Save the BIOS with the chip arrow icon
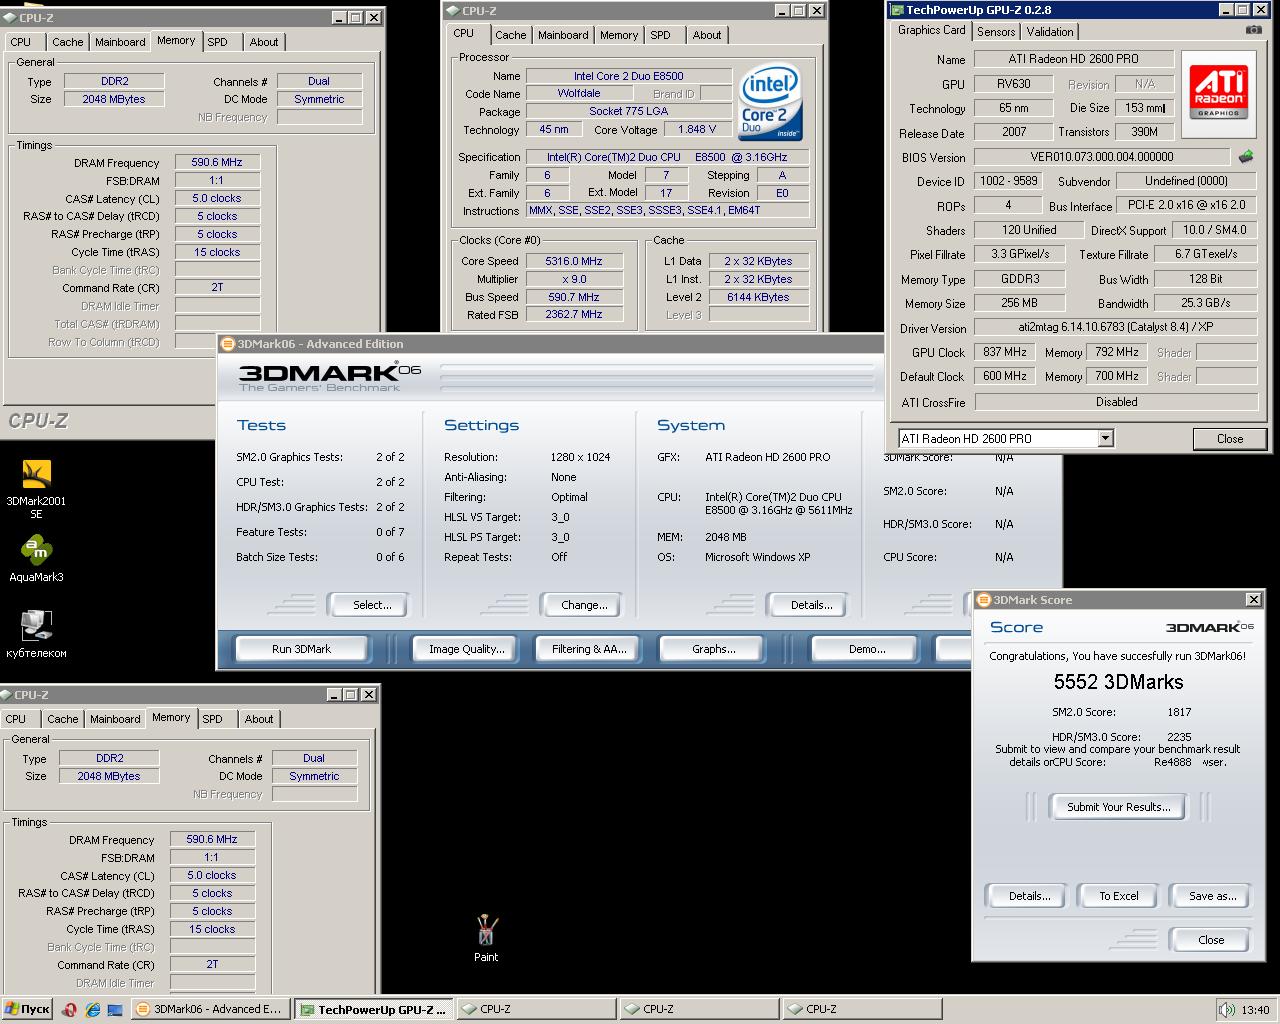1280x1024 pixels. (1246, 156)
